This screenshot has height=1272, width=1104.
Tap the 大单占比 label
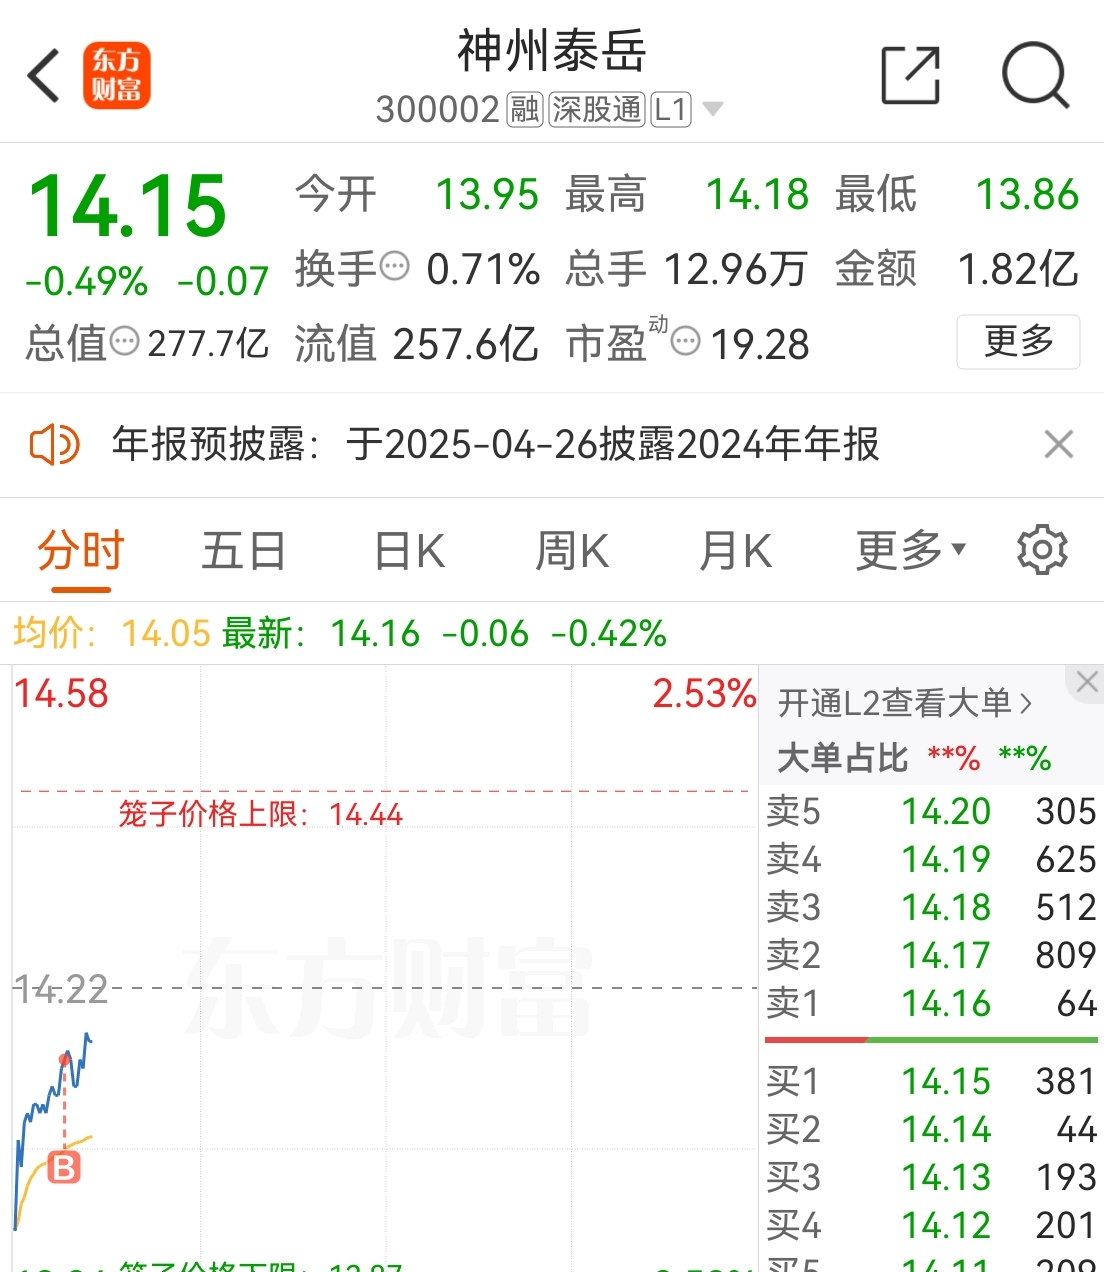click(x=843, y=758)
